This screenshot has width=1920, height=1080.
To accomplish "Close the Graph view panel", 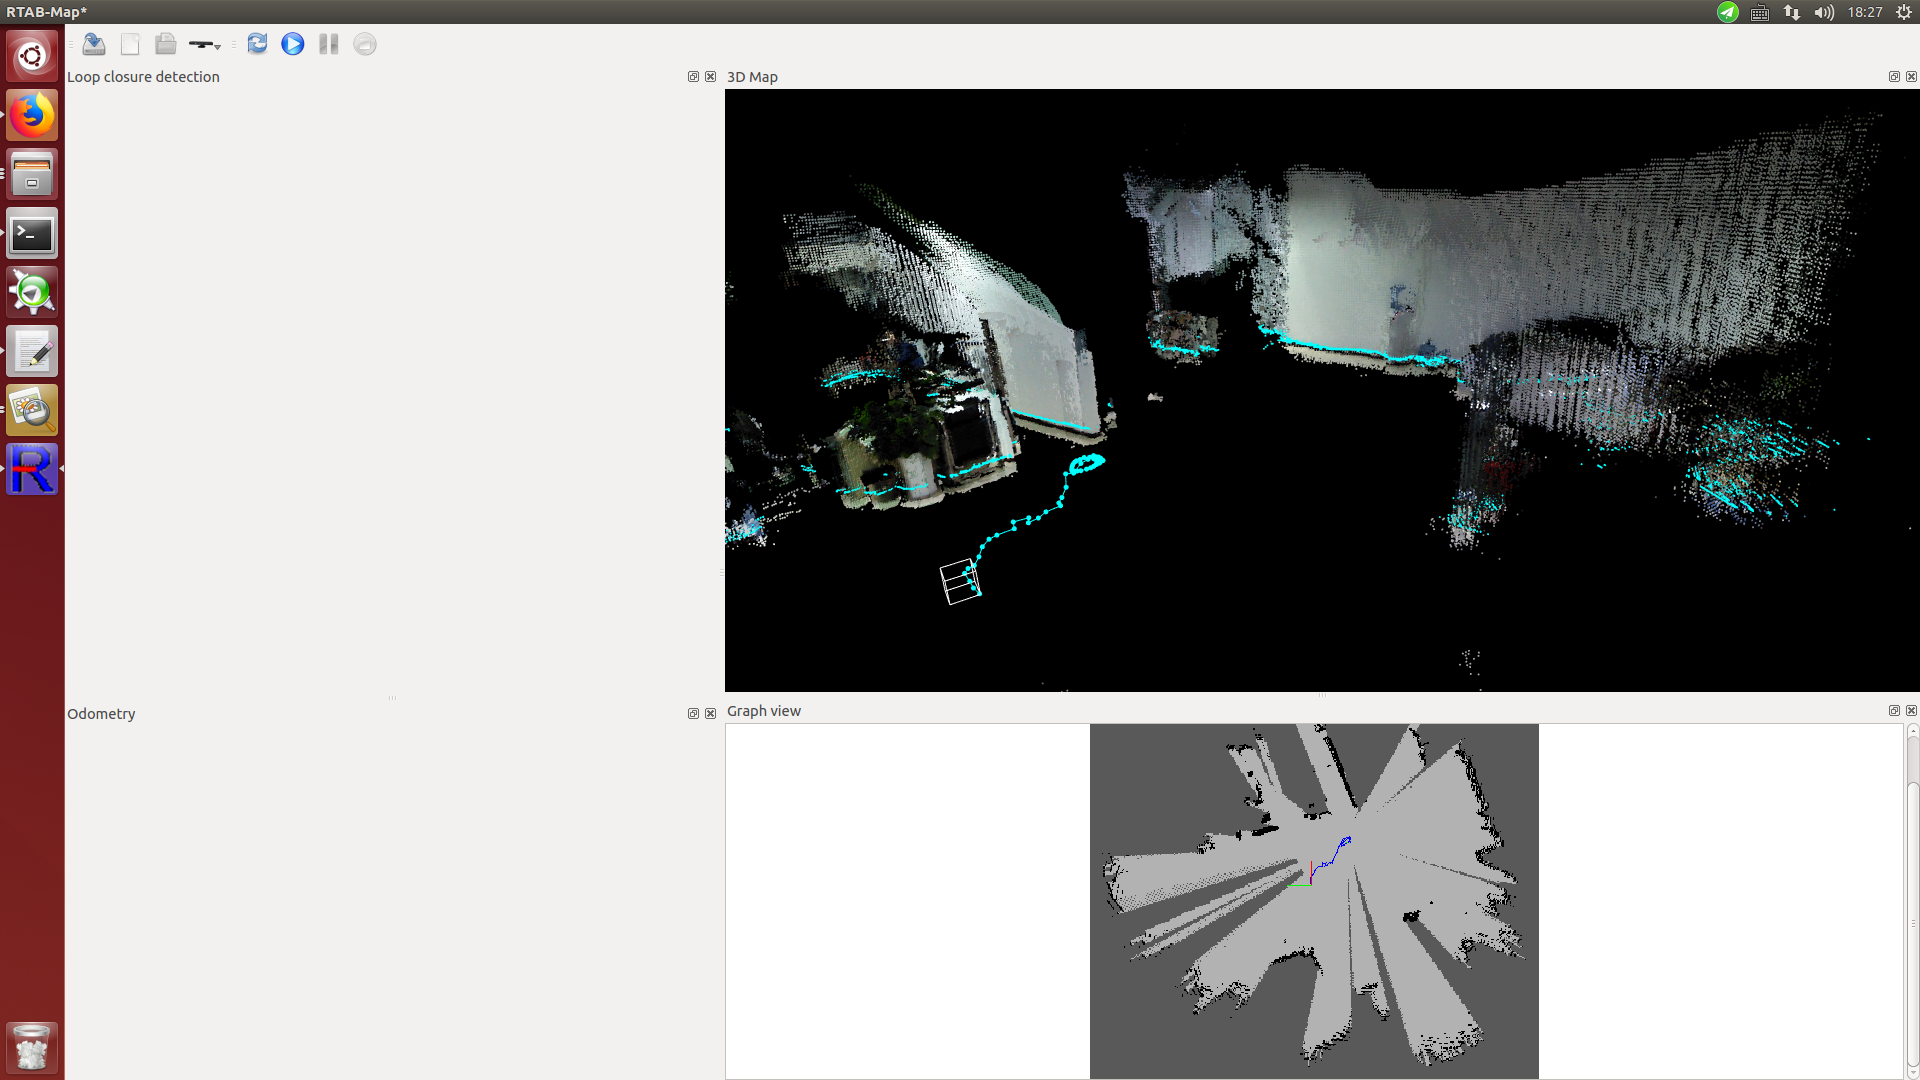I will click(1912, 711).
